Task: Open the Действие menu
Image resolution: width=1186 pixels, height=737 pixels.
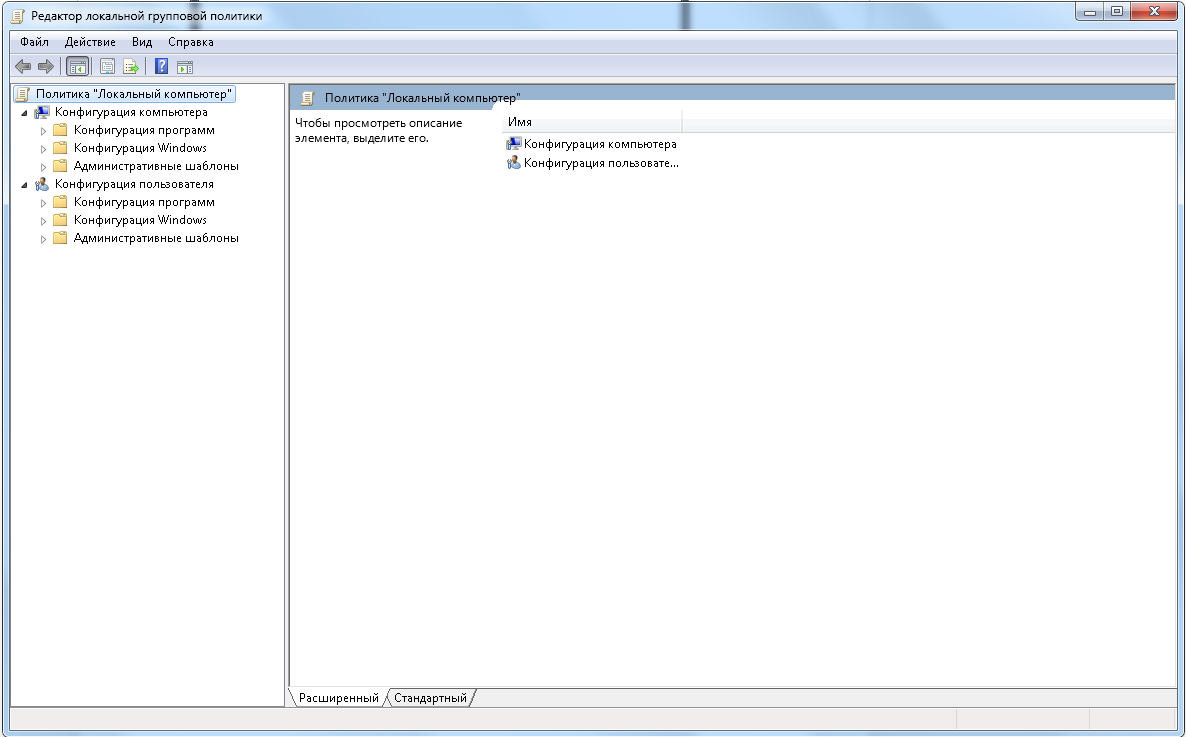Action: (90, 42)
